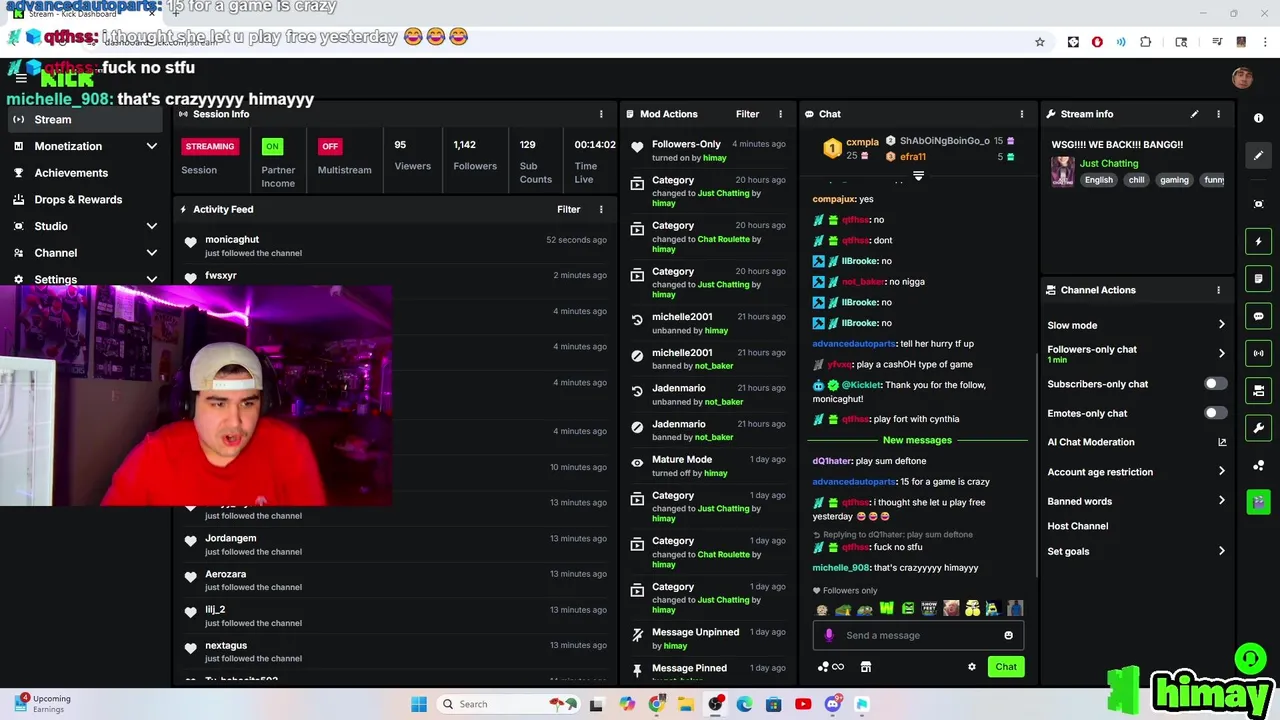Select the lightning bolt icon in right sidebar

tap(1258, 241)
